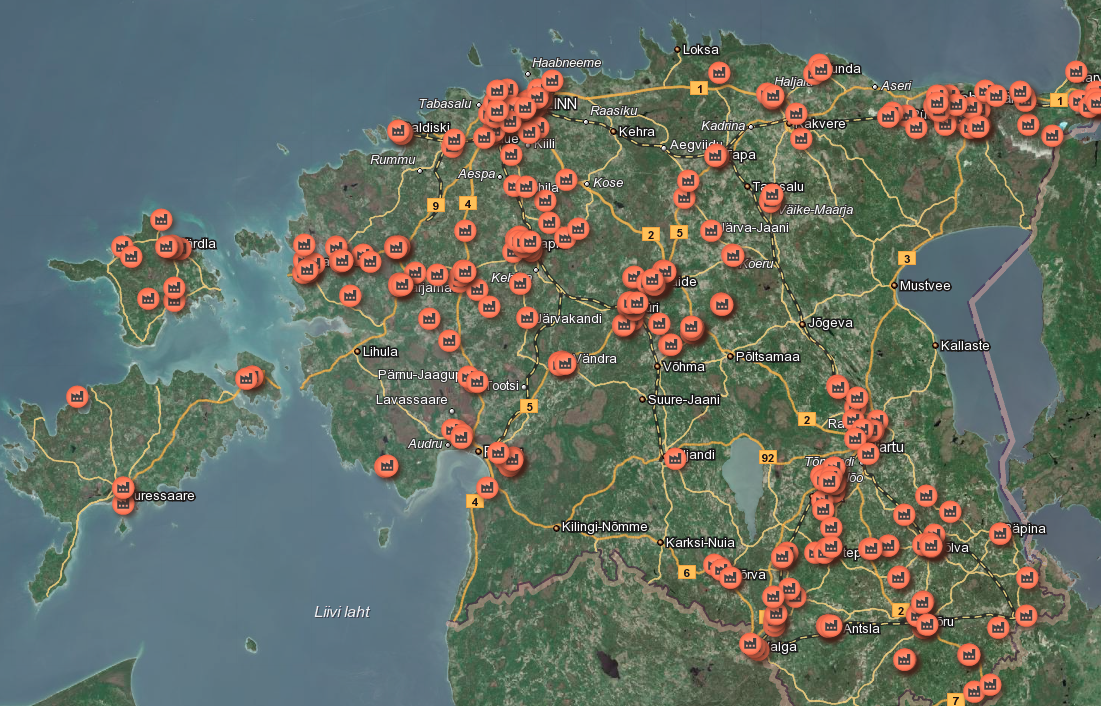
Task: Select the factory marker beside Haabneeme
Action: 552,80
